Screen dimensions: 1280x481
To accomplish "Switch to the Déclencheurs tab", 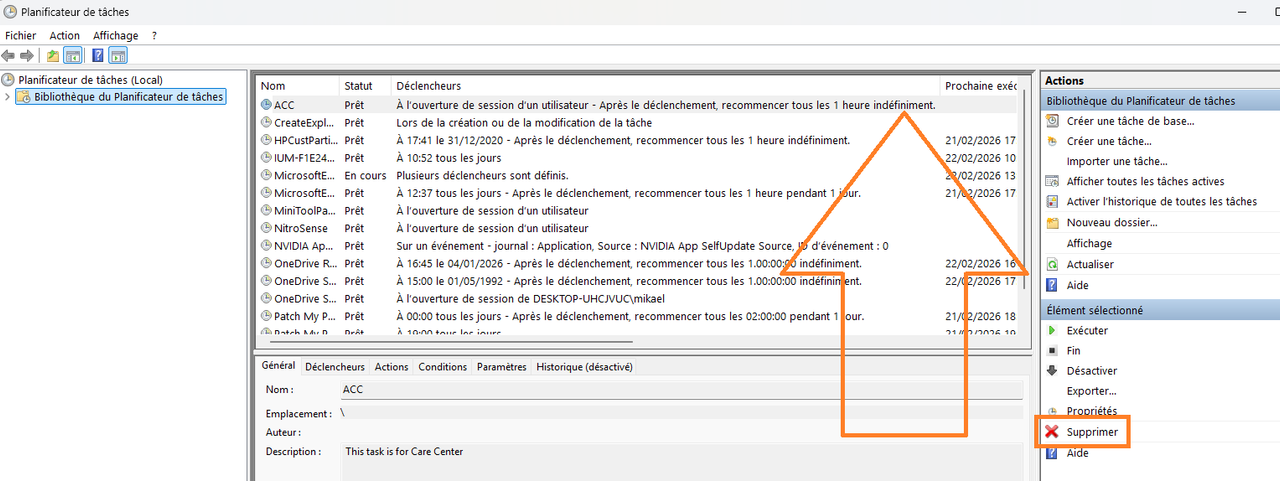I will [x=335, y=367].
